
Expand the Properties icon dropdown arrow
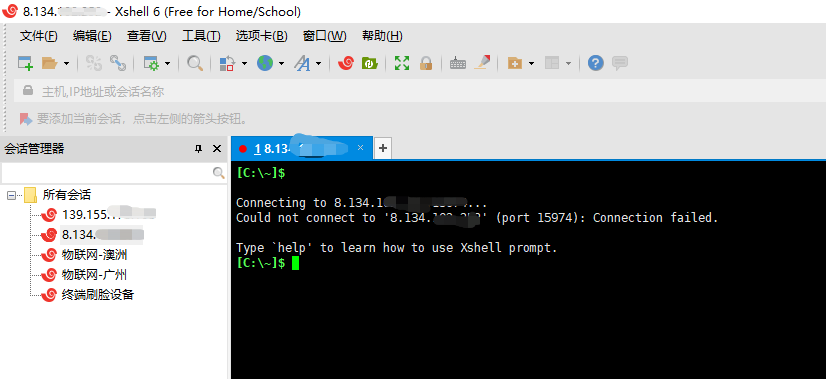[x=168, y=64]
